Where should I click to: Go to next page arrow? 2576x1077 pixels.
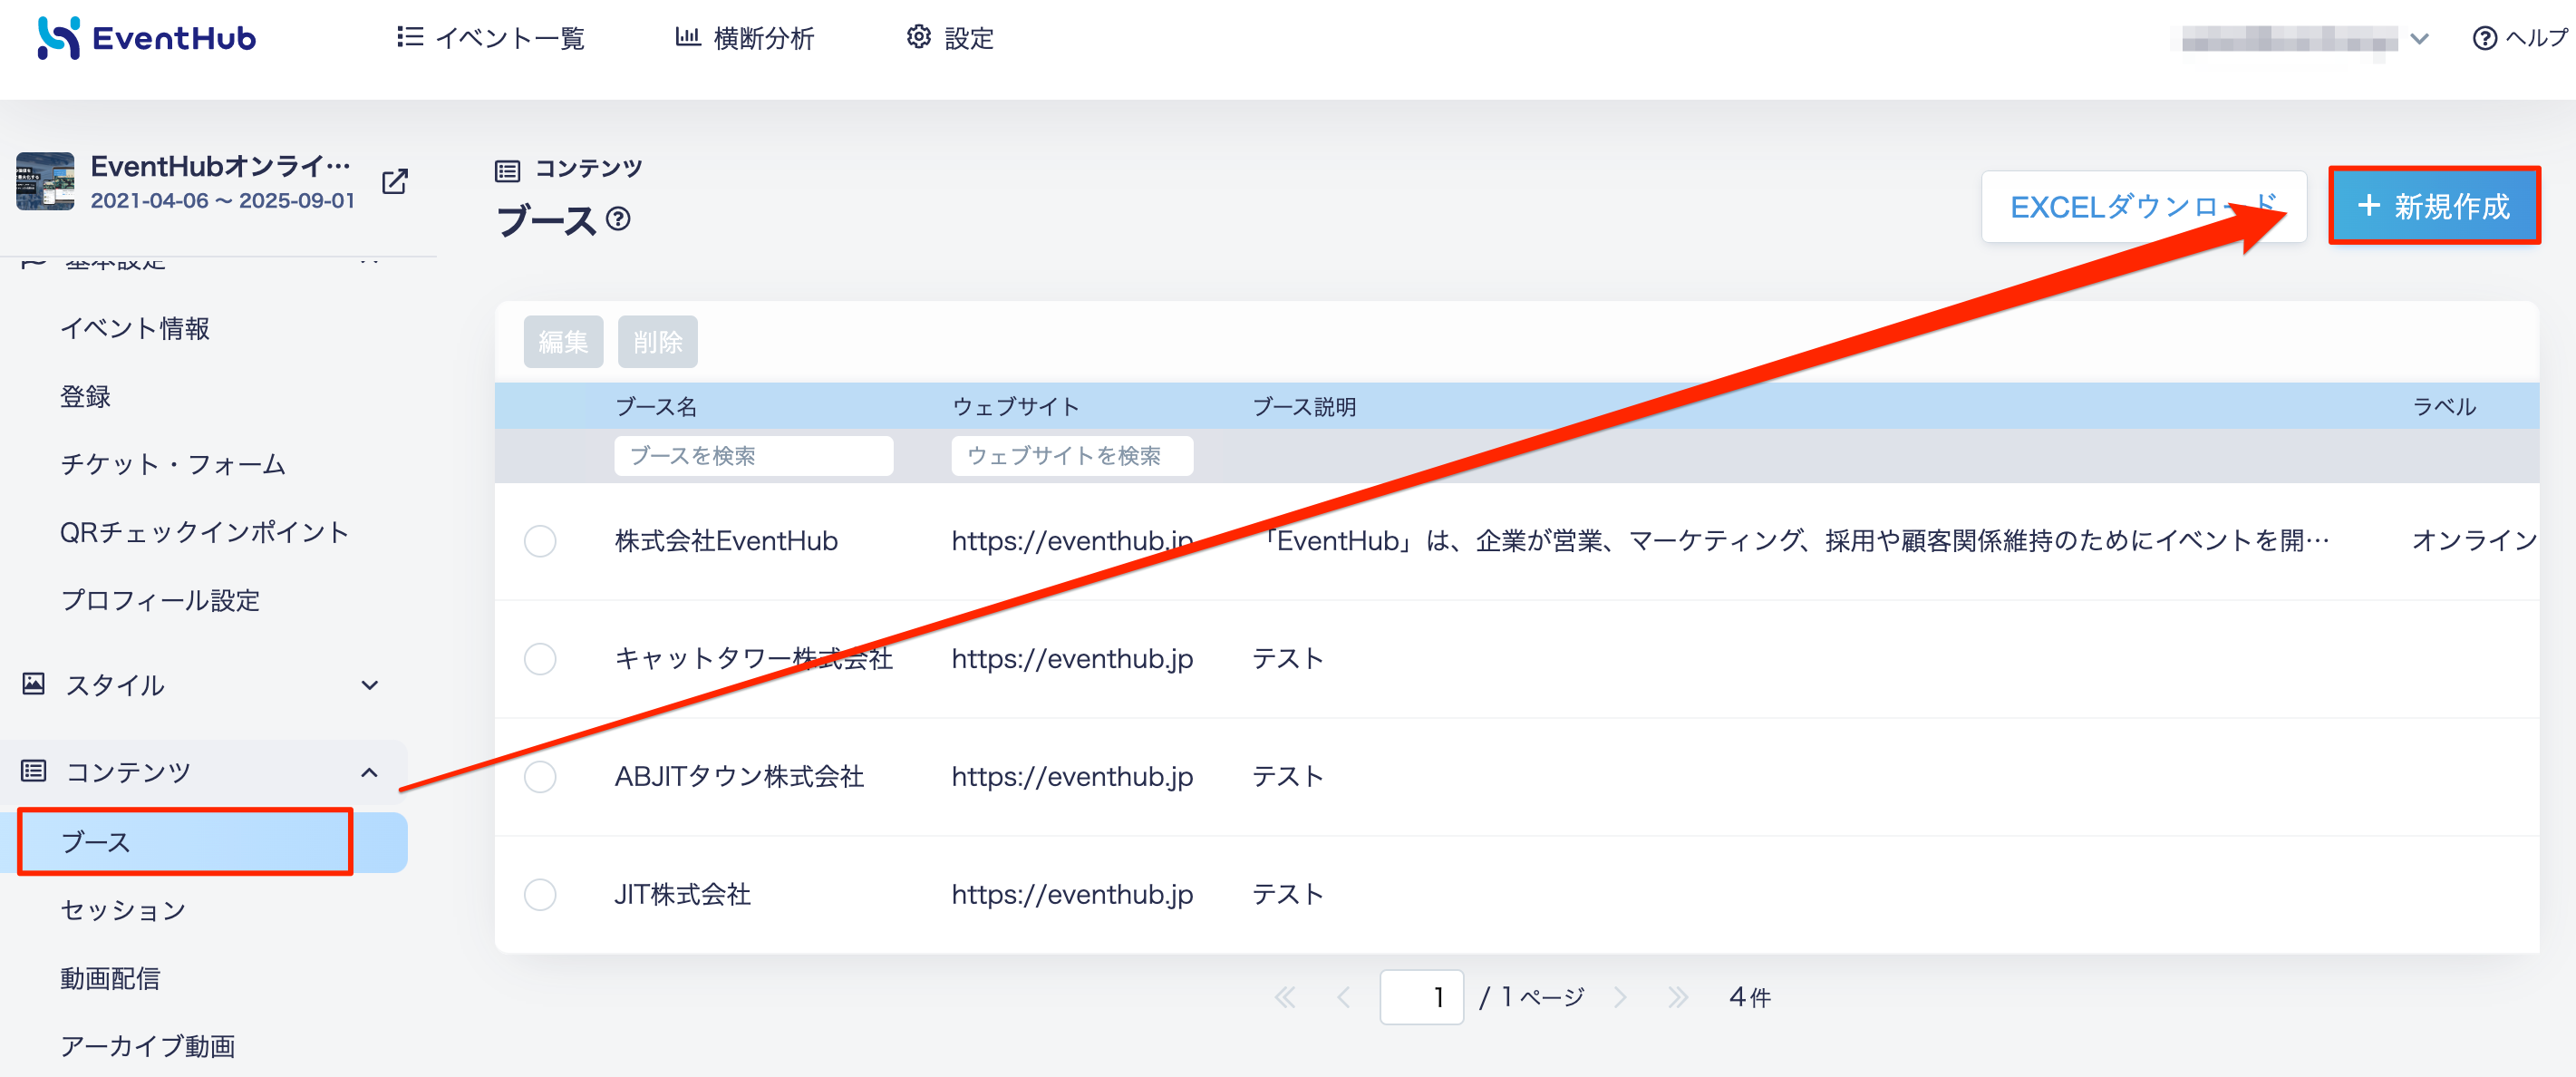point(1620,997)
